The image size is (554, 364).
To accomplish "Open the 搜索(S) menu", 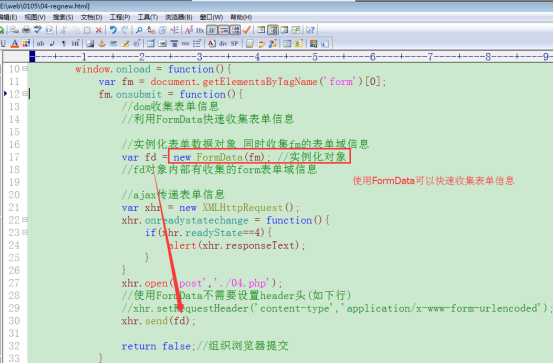I will (x=63, y=17).
